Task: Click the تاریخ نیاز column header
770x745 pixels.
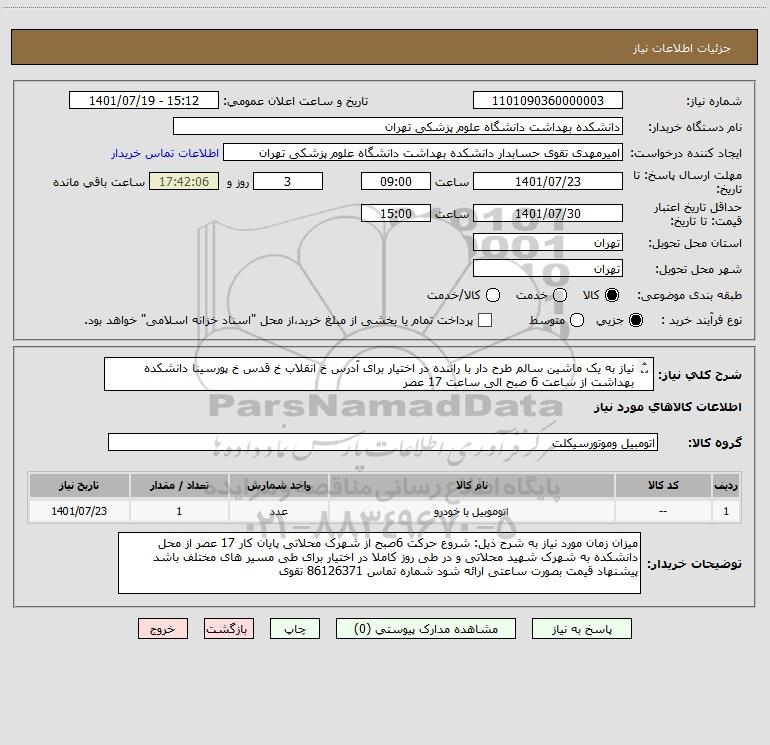Action: click(79, 486)
